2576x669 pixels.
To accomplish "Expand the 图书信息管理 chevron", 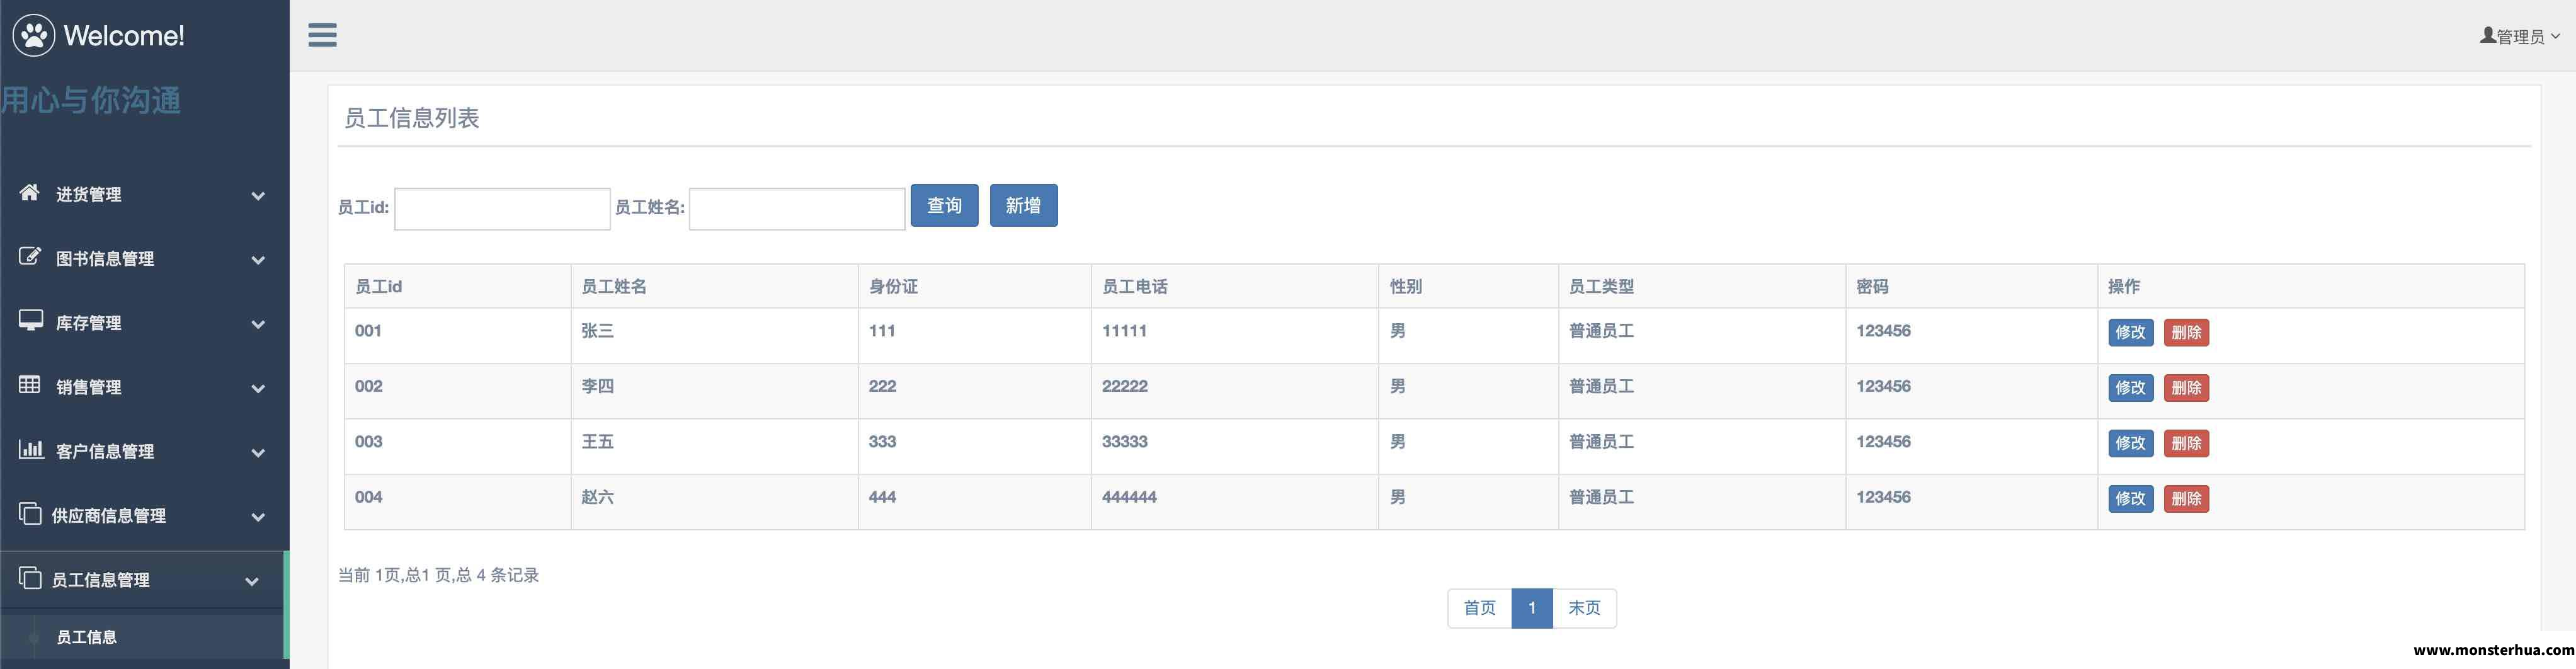I will point(258,260).
